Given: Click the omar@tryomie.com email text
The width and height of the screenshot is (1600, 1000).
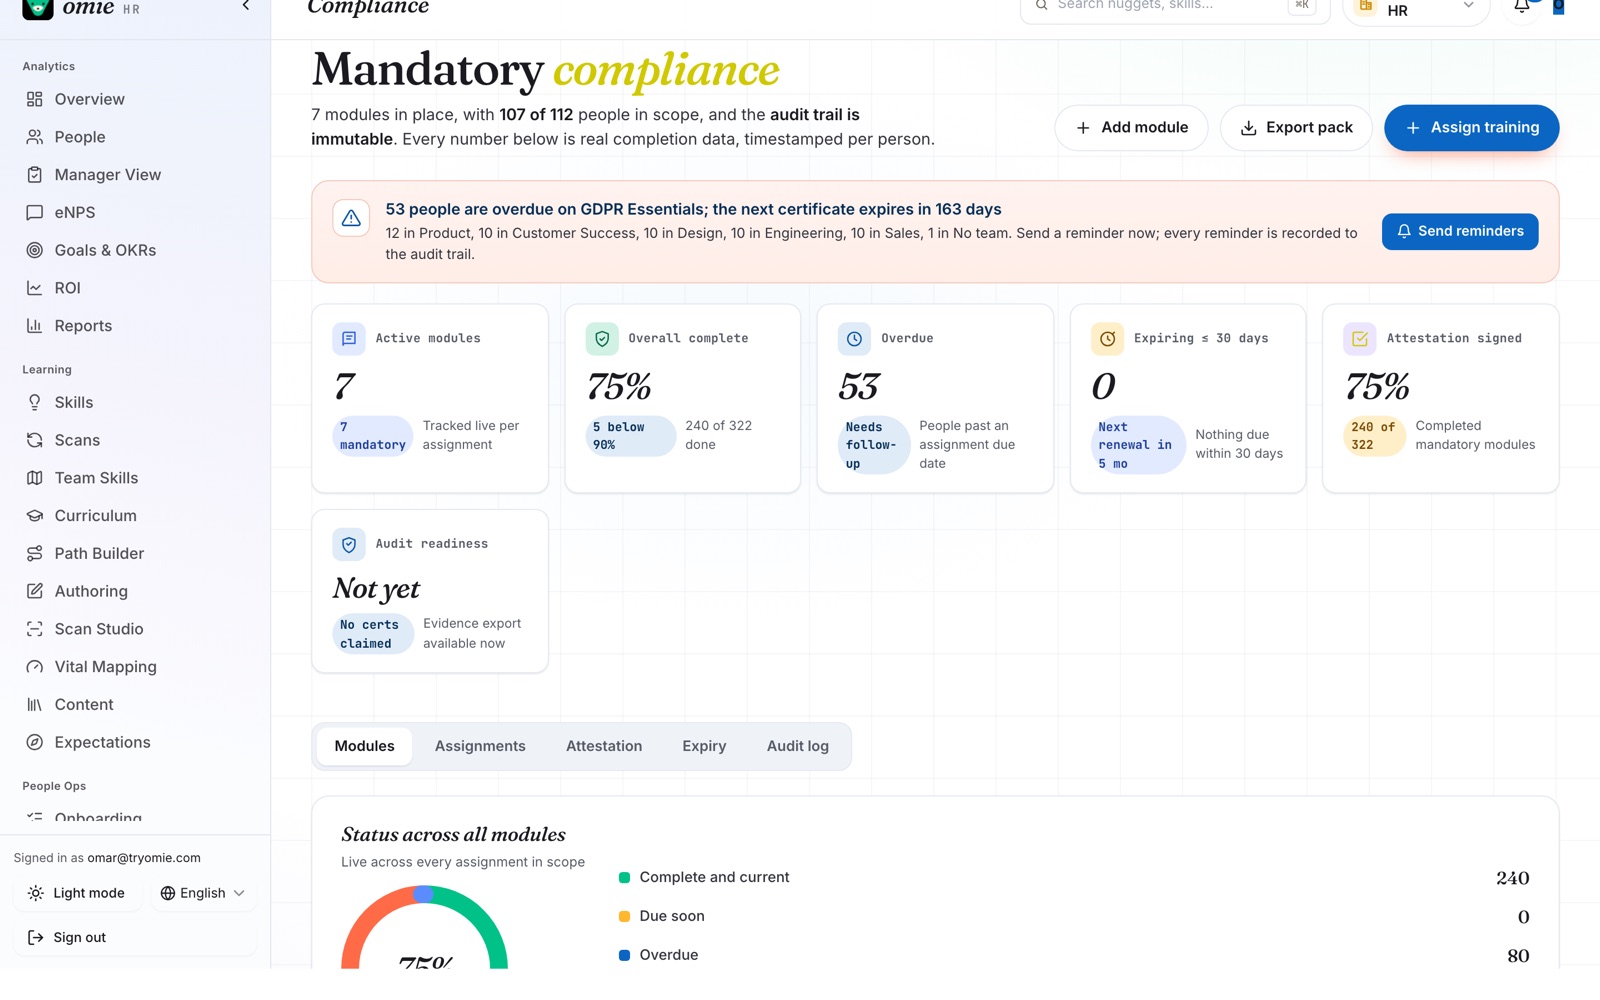Looking at the screenshot, I should 144,858.
